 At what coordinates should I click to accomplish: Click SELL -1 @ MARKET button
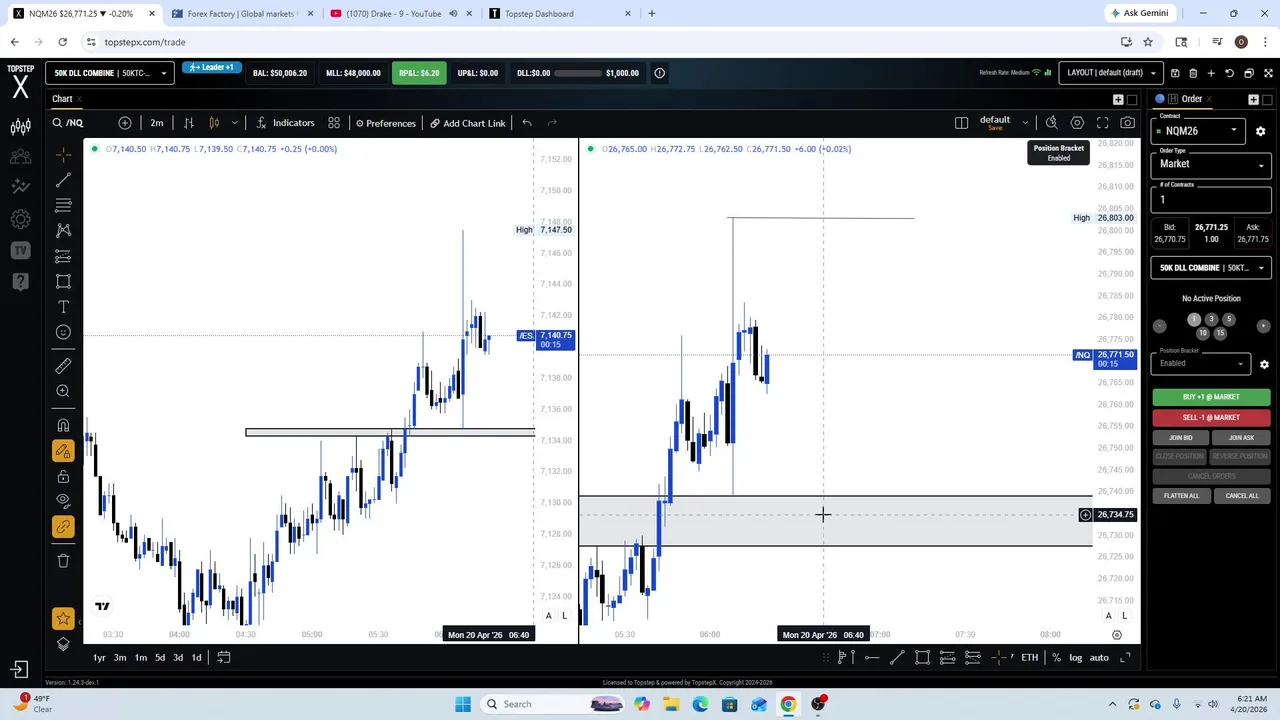tap(1211, 418)
